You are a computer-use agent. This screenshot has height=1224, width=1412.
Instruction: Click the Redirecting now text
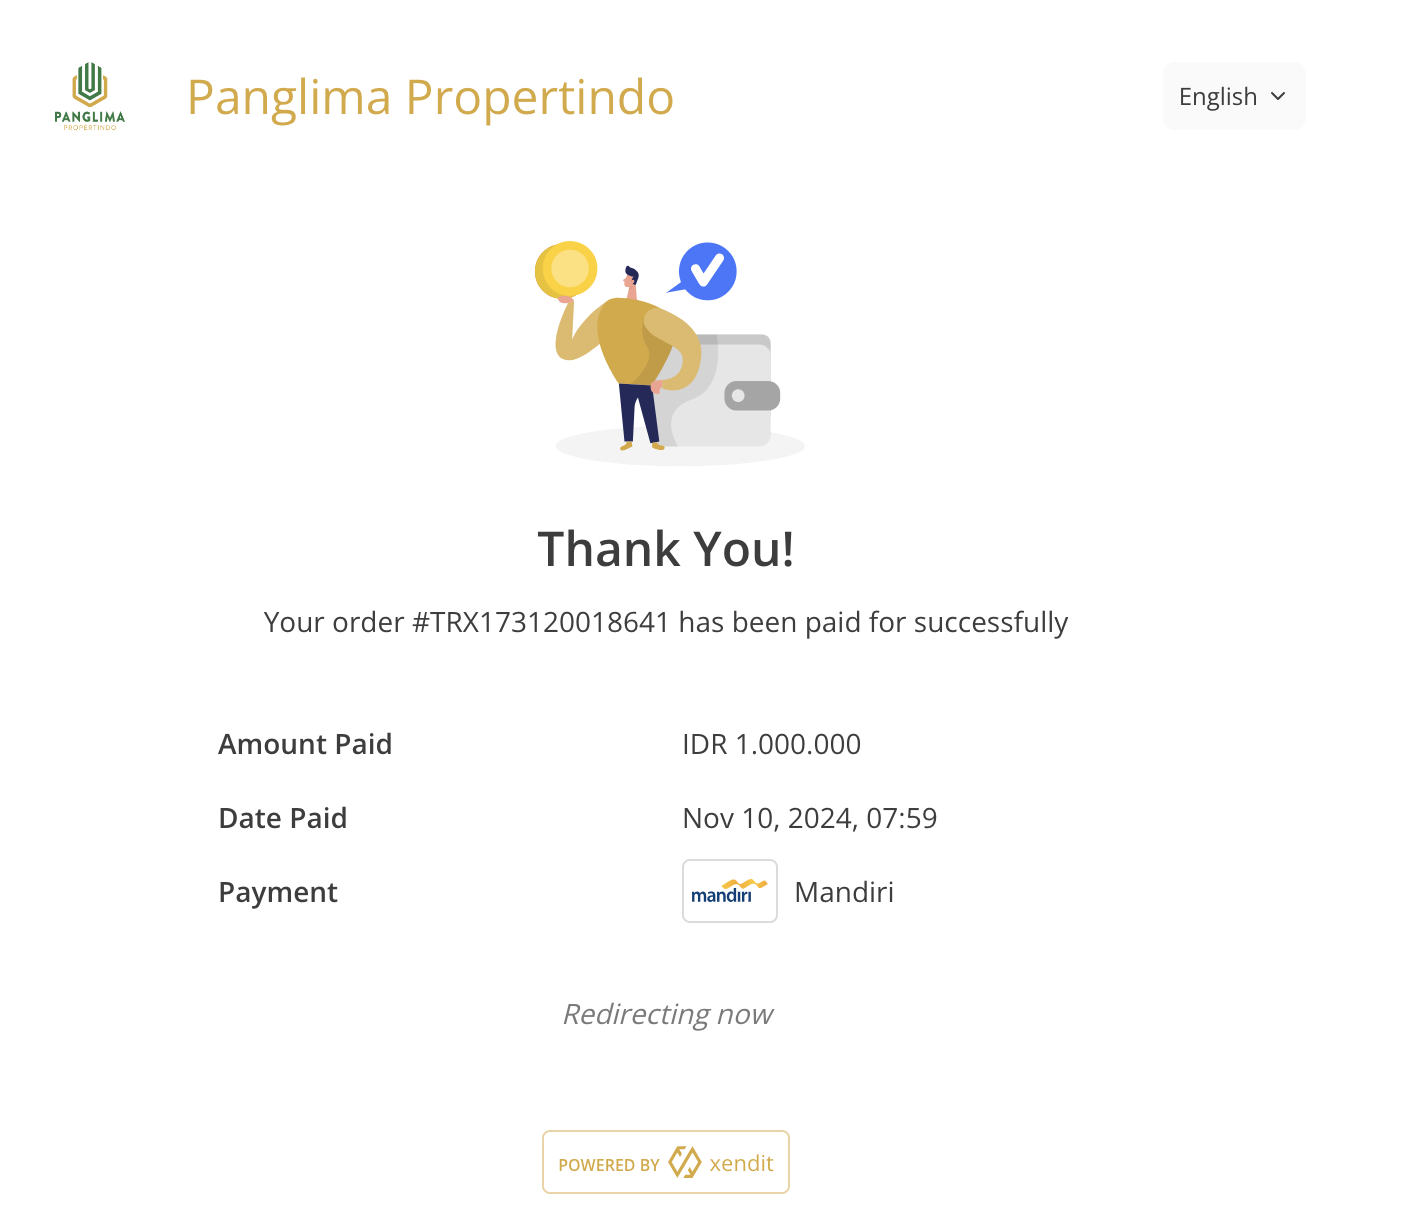[667, 1014]
